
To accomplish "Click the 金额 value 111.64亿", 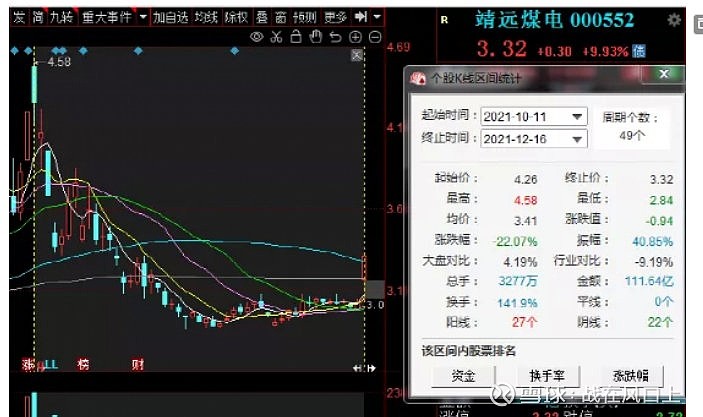I will pyautogui.click(x=649, y=282).
